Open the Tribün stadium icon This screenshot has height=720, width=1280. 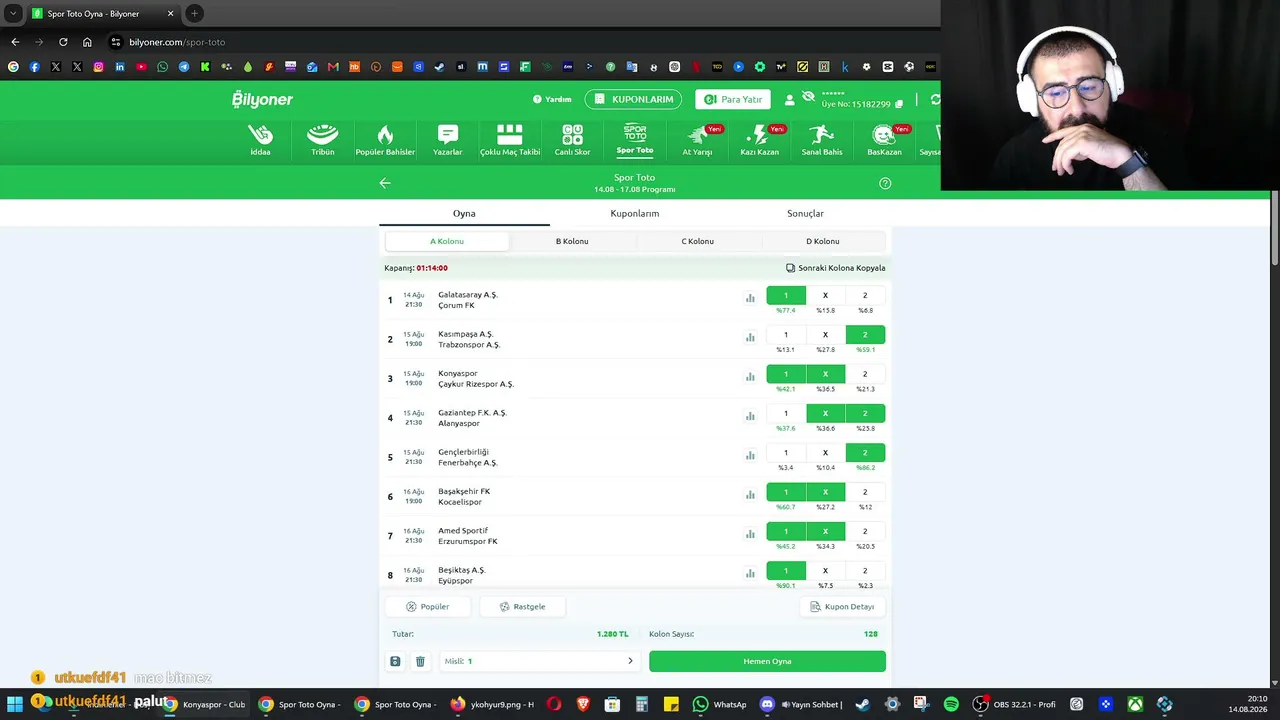[322, 140]
